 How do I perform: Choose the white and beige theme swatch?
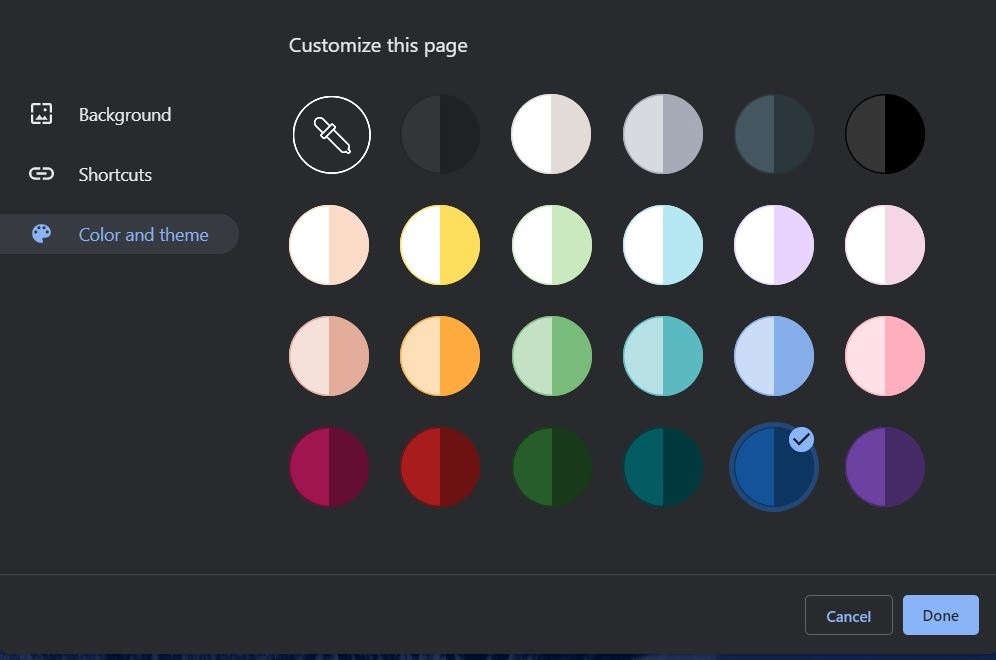point(551,134)
